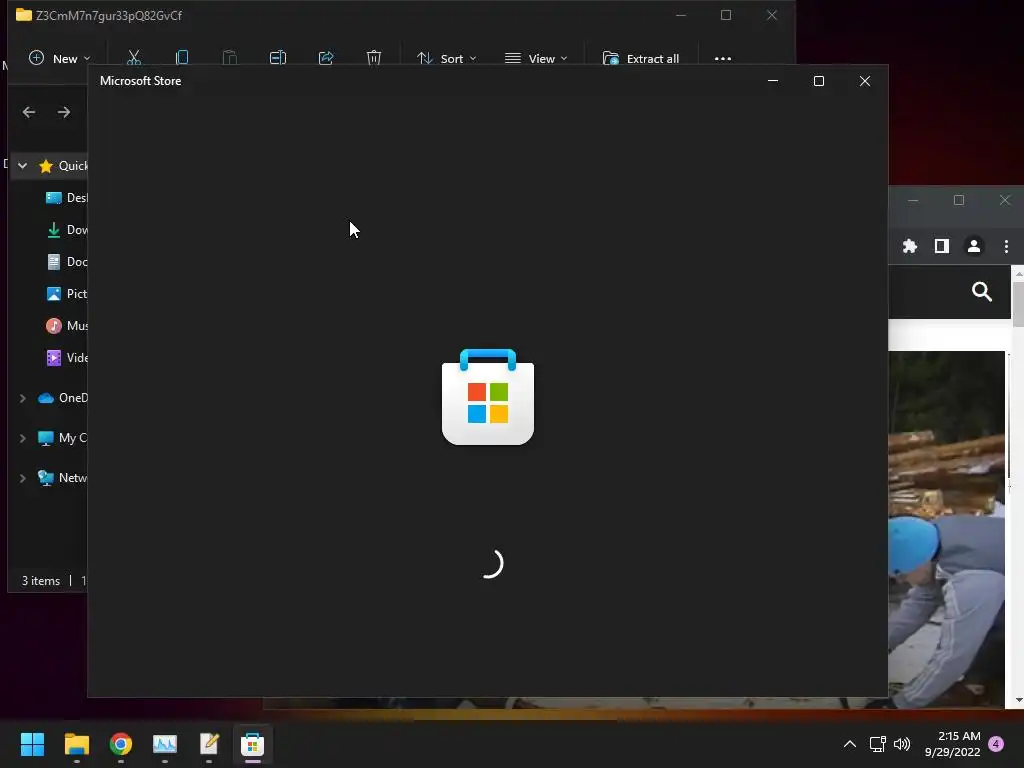The image size is (1024, 768).
Task: Open the clock and date flyout
Action: pos(952,744)
